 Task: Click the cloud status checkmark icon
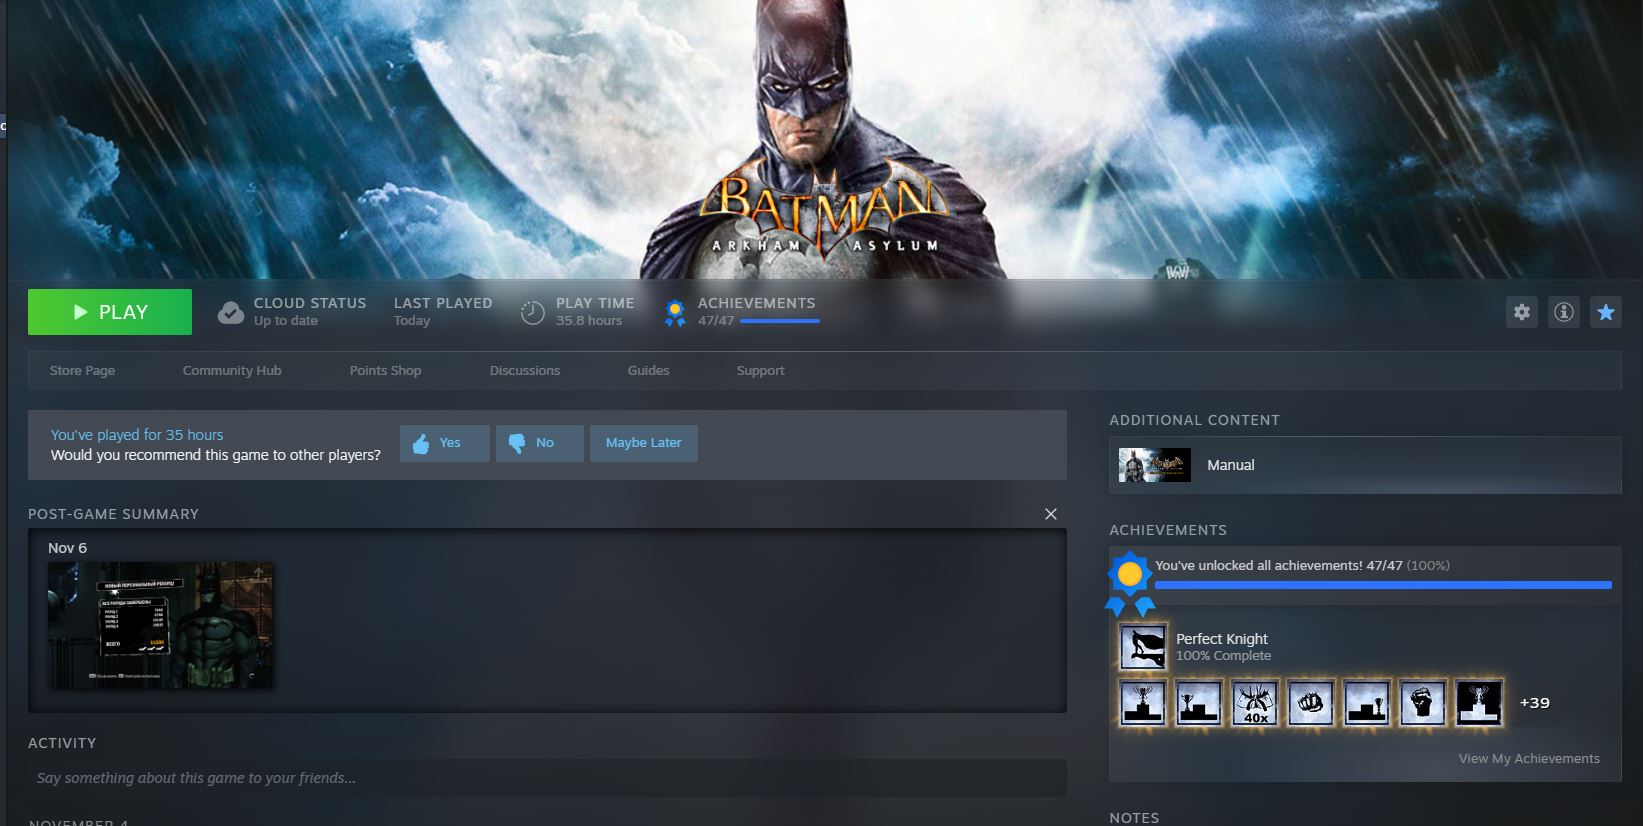tap(231, 313)
